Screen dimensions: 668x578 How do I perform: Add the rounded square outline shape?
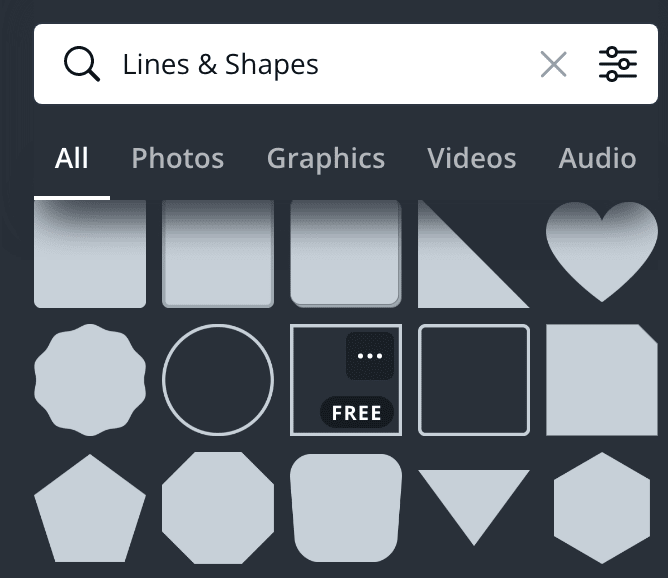(x=474, y=380)
